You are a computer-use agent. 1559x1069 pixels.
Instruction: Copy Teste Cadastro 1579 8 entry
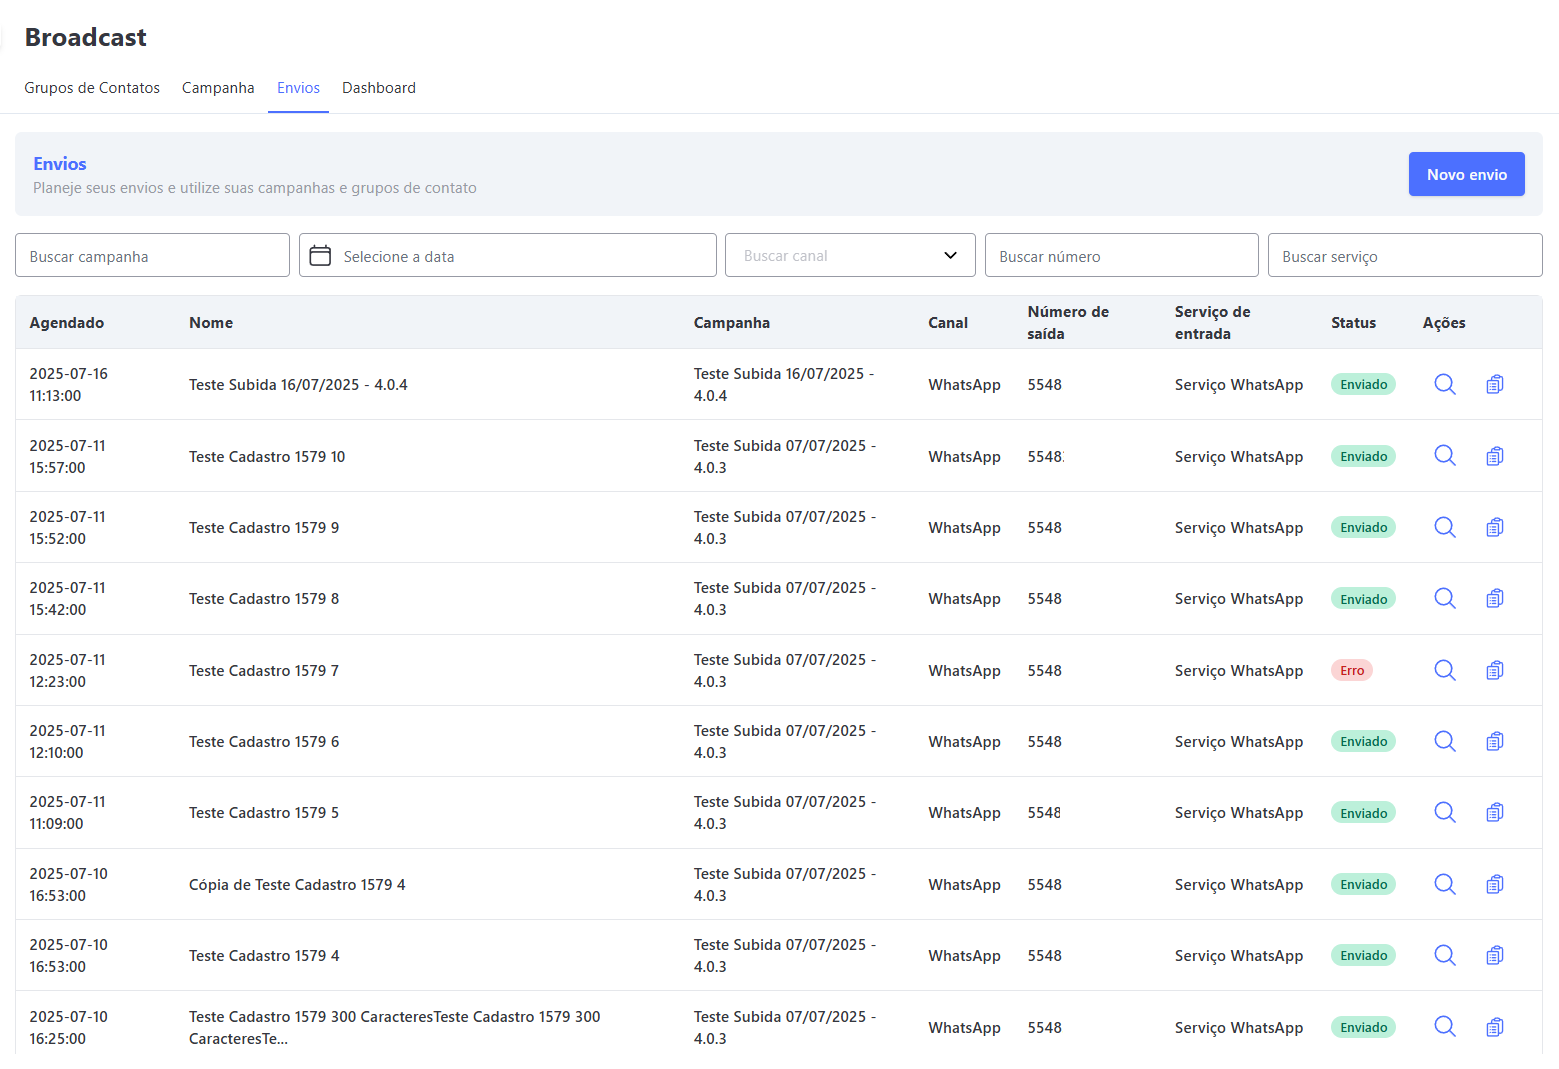[x=1495, y=598]
